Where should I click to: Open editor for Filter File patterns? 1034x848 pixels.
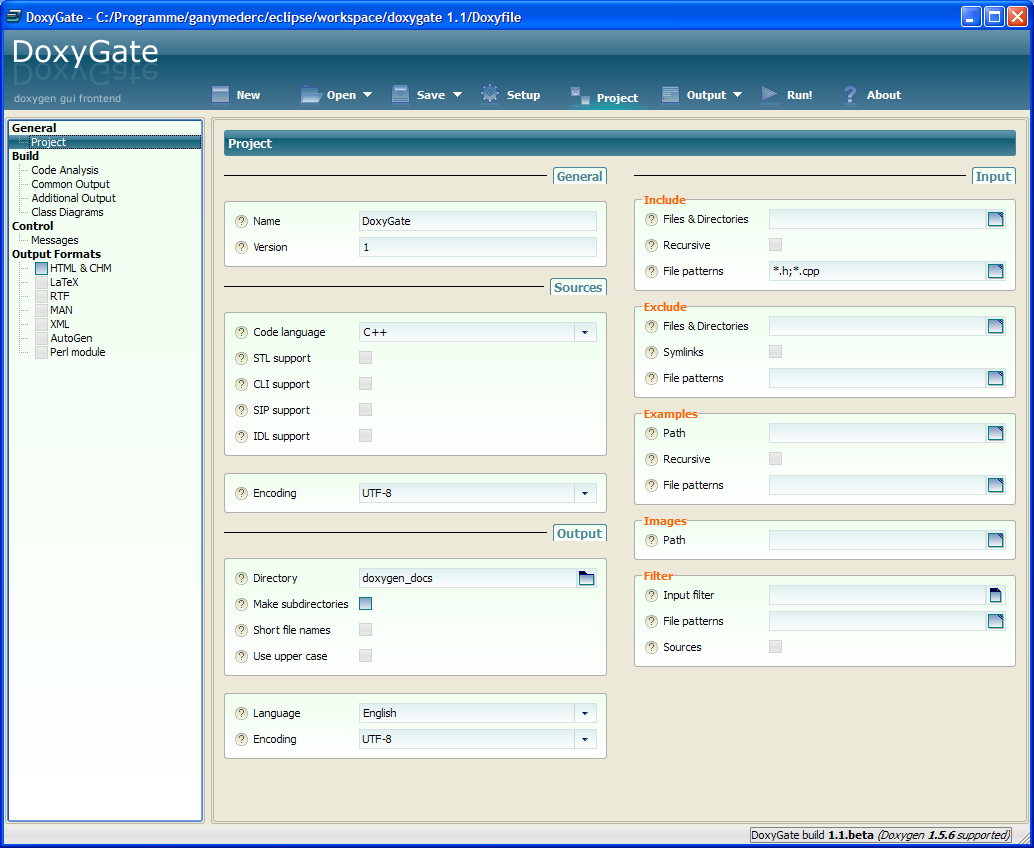pyautogui.click(x=995, y=621)
